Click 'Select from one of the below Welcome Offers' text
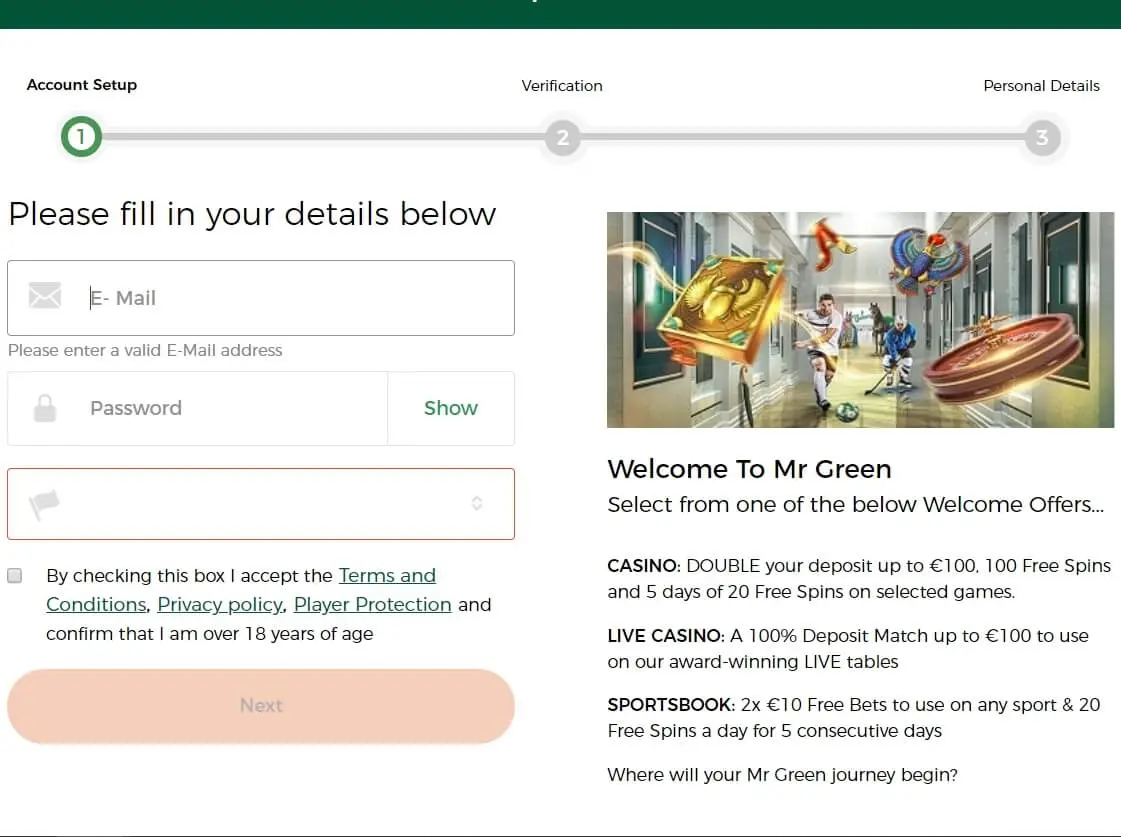The height and width of the screenshot is (837, 1121). click(856, 505)
